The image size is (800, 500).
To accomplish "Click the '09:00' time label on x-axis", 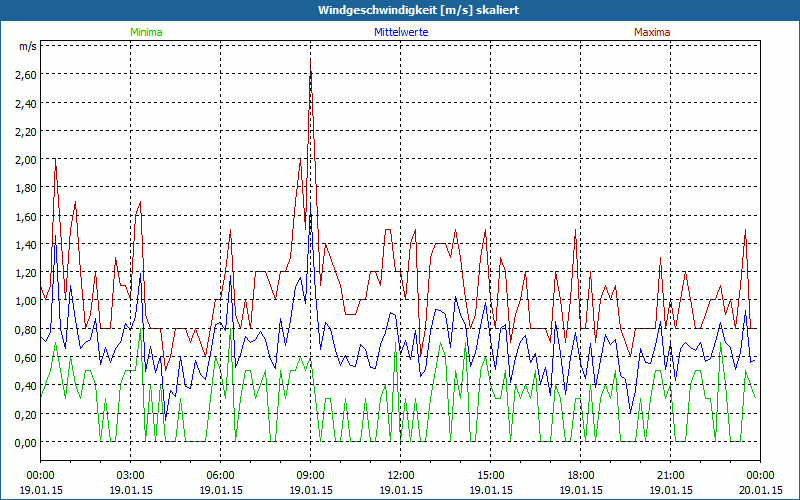I will pyautogui.click(x=311, y=476).
